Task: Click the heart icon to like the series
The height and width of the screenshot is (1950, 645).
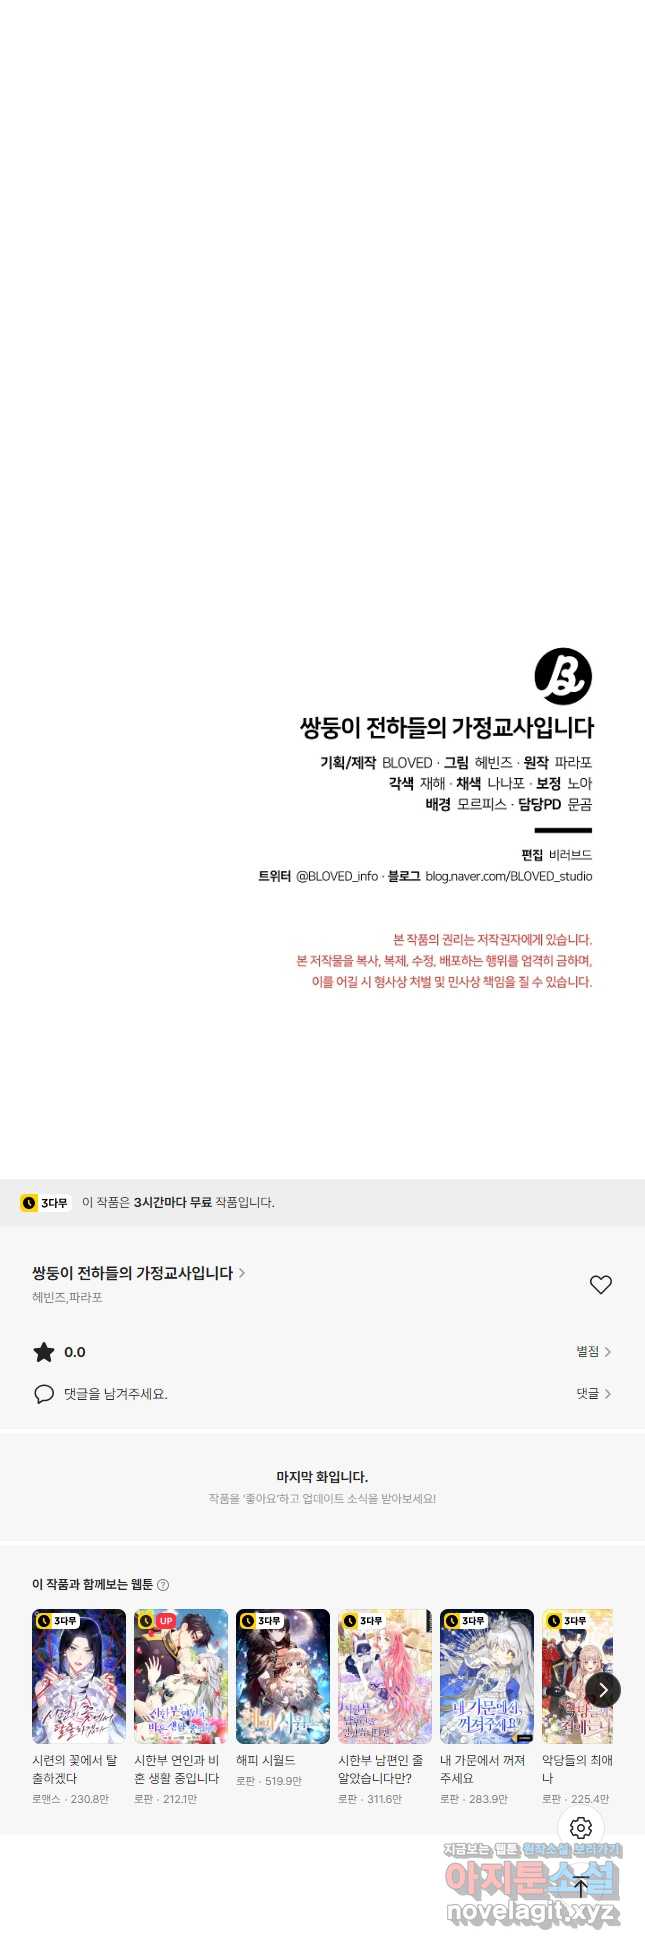Action: pos(600,1285)
